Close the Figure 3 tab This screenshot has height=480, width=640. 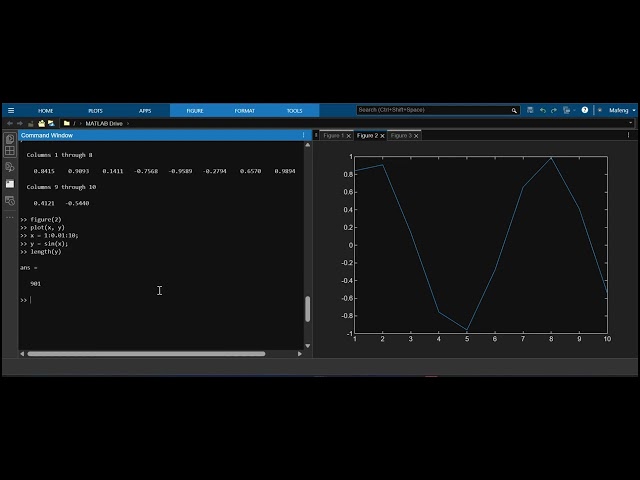tap(416, 136)
